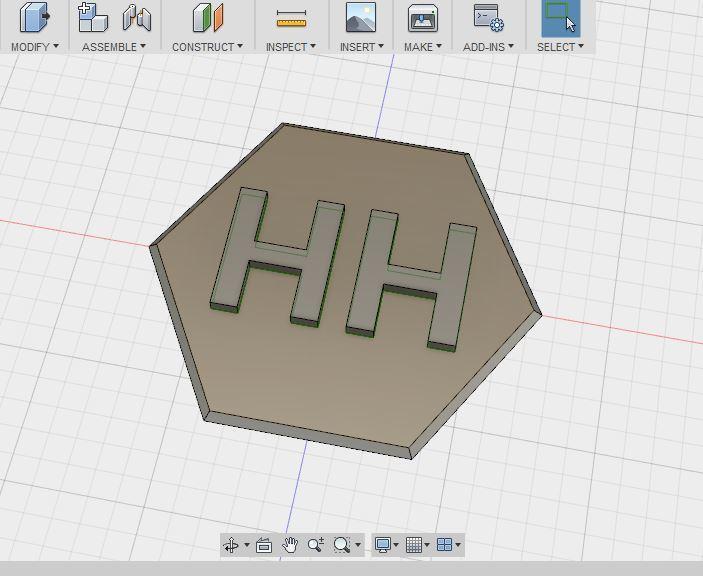The height and width of the screenshot is (576, 703).
Task: Open the Add-Ins scripts icon
Action: [488, 18]
